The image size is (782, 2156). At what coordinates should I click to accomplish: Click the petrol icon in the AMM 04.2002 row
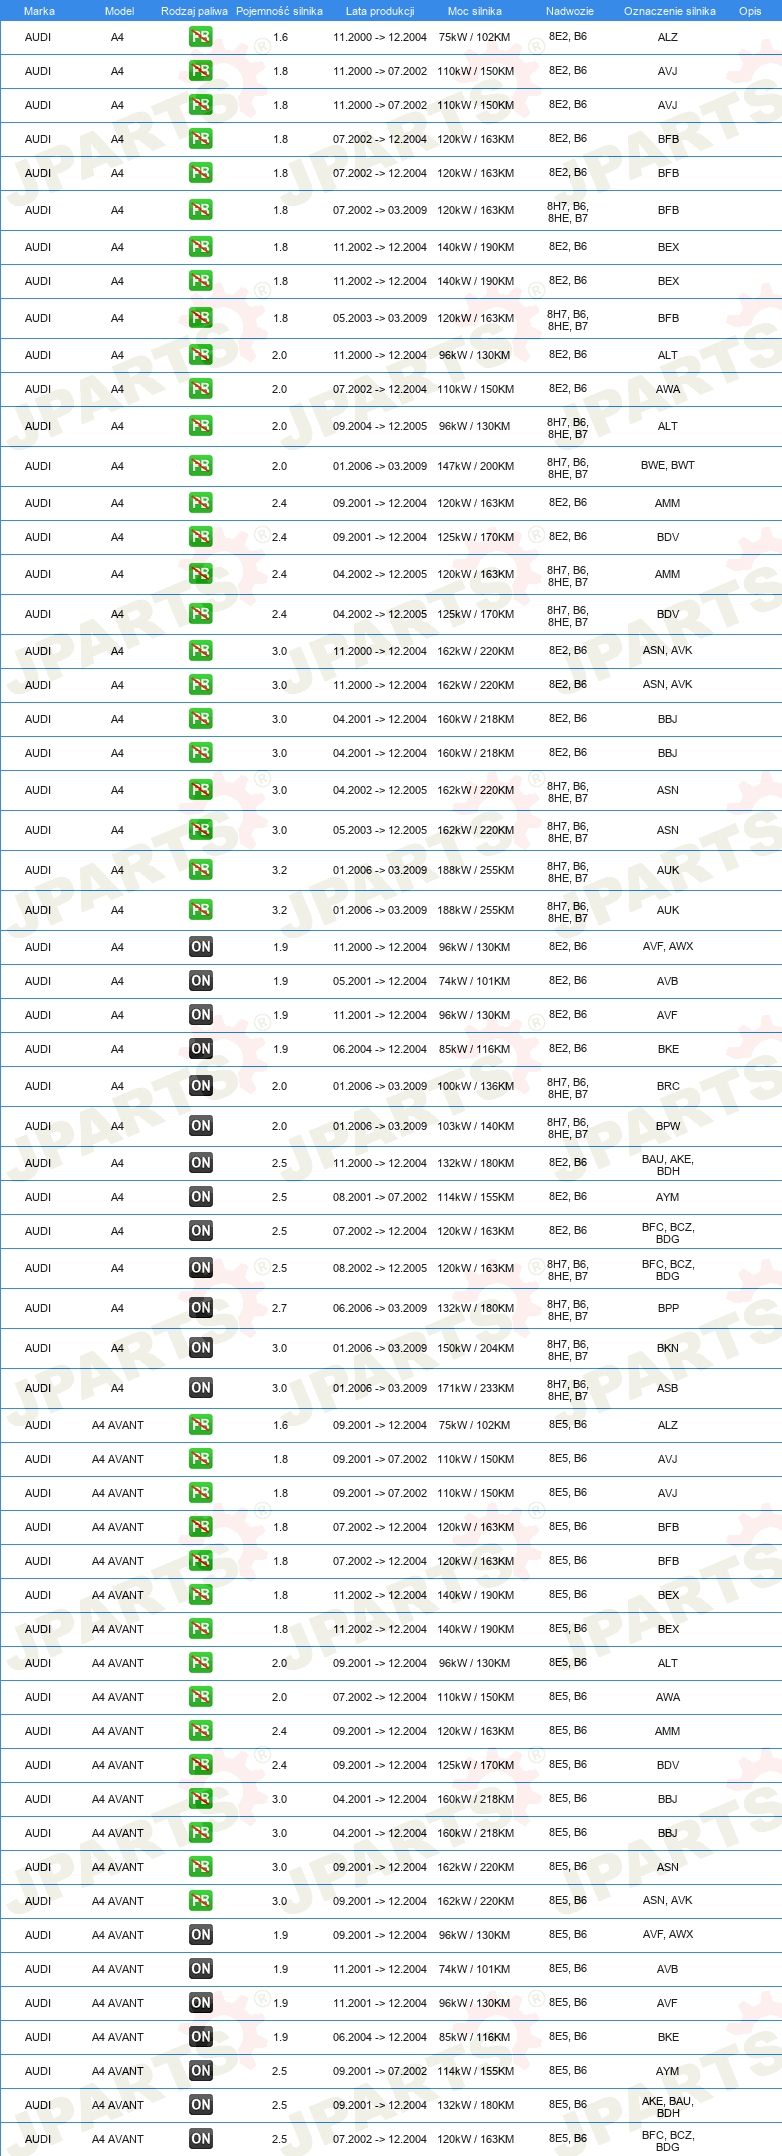(200, 574)
